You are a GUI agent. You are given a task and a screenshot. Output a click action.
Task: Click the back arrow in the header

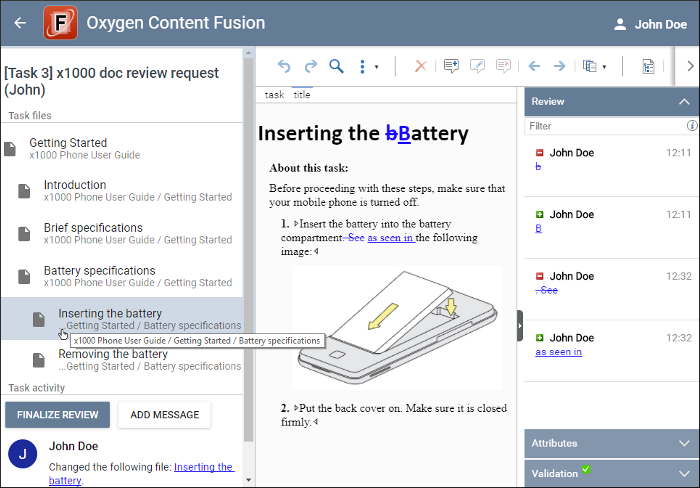[x=20, y=23]
